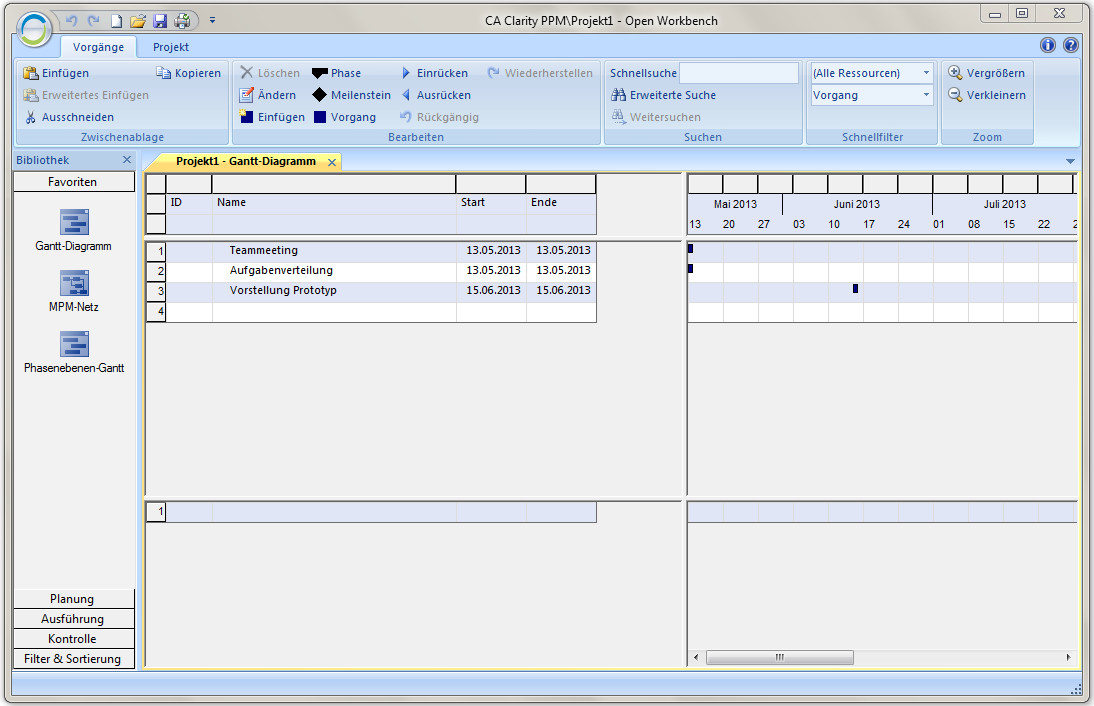Screen dimensions: 1094x706
Task: Expand the quick access toolbar customize arrow
Action: click(x=212, y=21)
